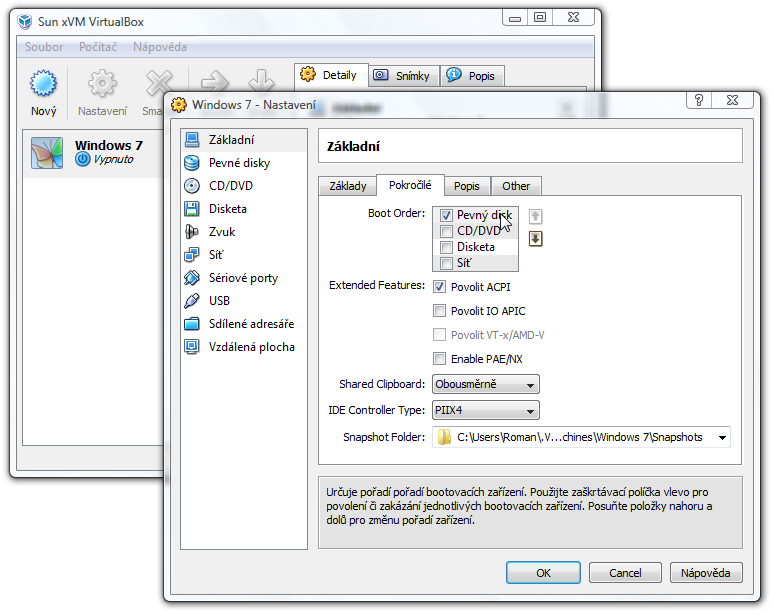The height and width of the screenshot is (613, 773).
Task: Toggle Pevný disk boot checkbox
Action: [446, 216]
